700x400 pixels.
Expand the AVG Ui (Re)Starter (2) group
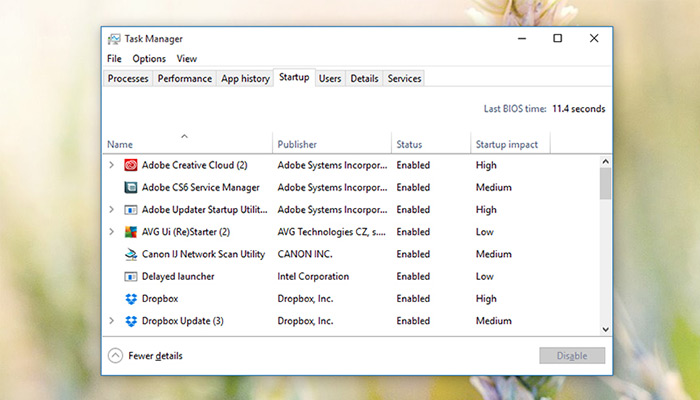[112, 232]
